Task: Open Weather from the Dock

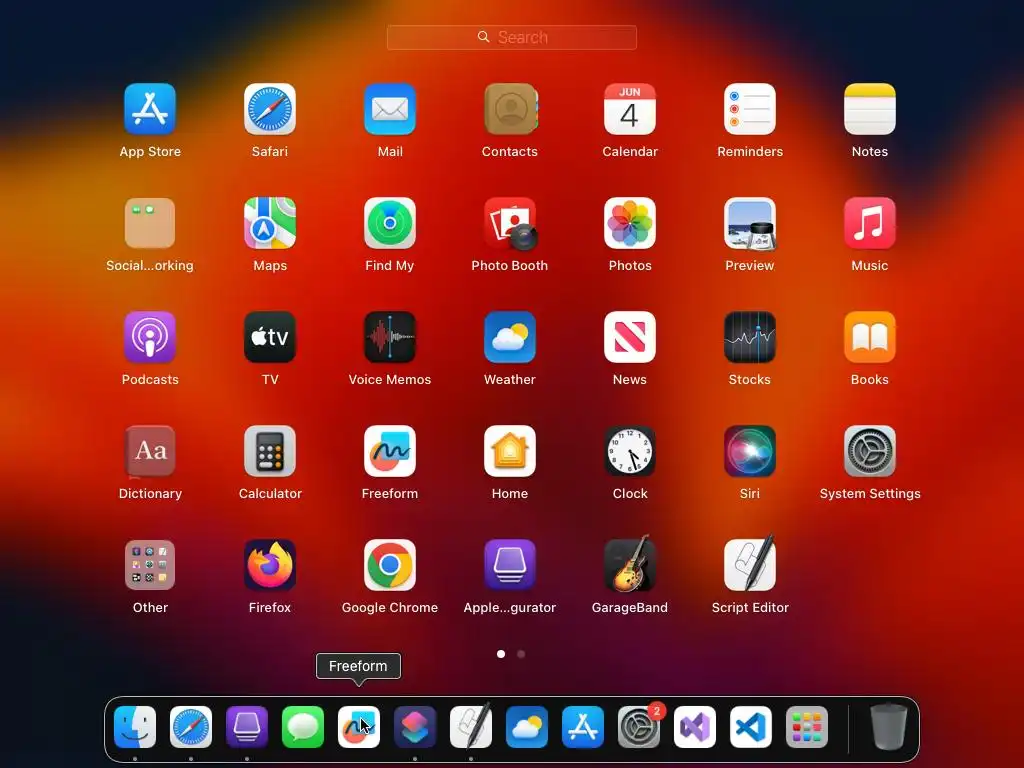Action: (527, 727)
